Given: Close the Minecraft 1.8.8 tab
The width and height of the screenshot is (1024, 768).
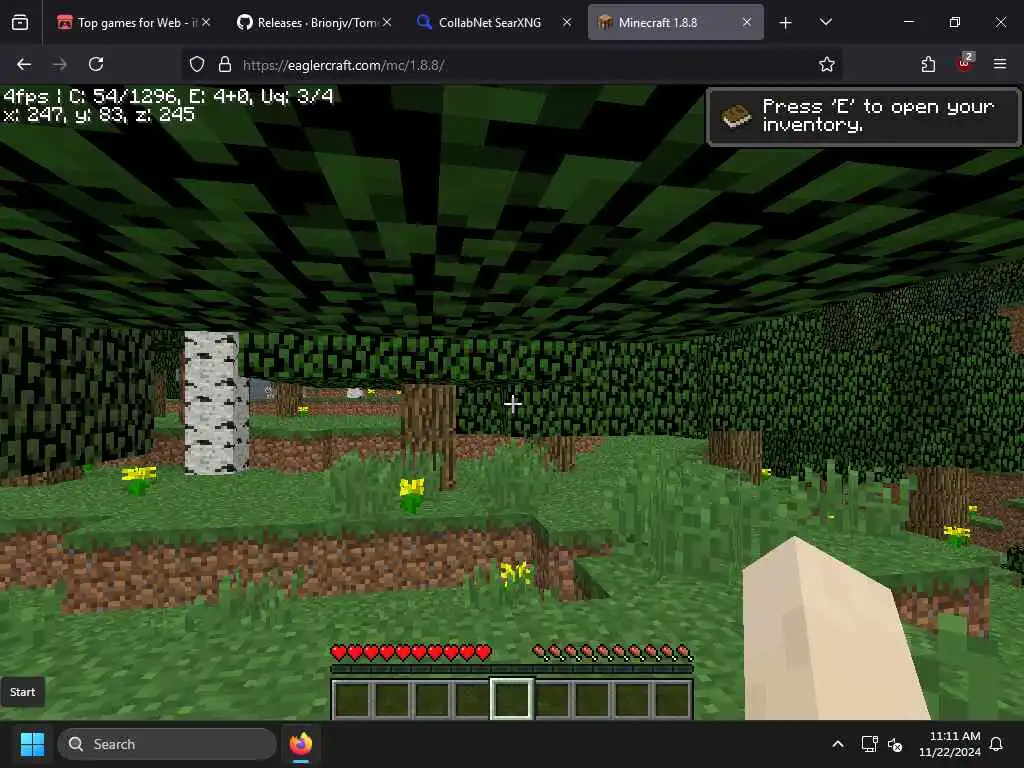Looking at the screenshot, I should click(x=746, y=22).
